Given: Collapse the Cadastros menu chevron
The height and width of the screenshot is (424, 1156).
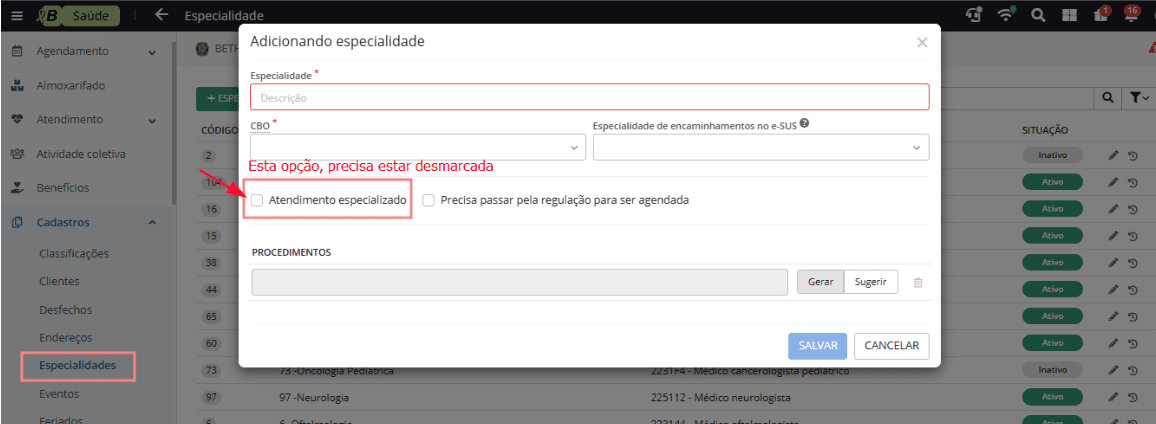Looking at the screenshot, I should [152, 222].
